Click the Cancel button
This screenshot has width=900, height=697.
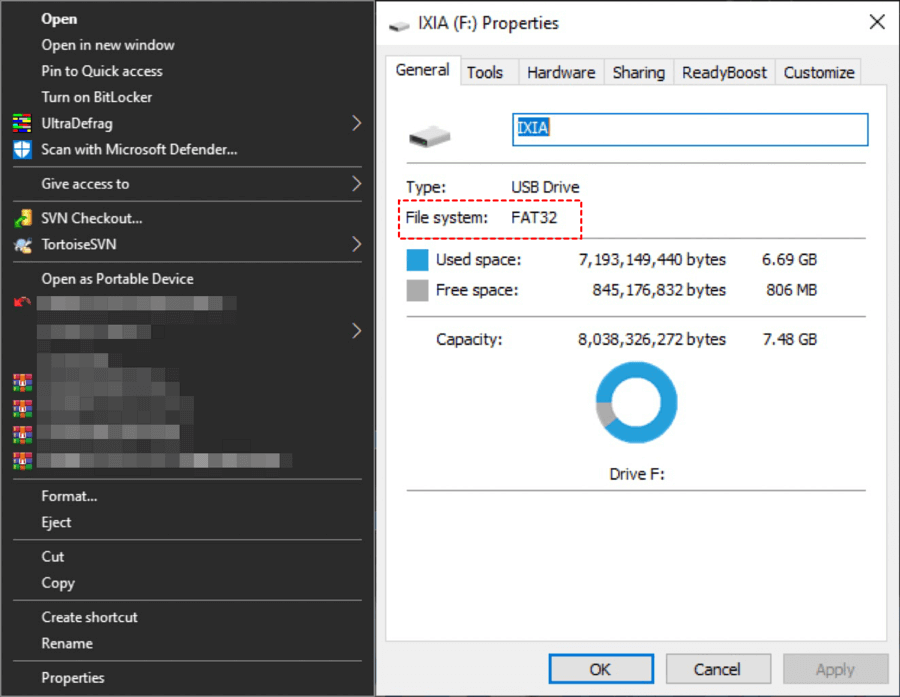(x=717, y=669)
